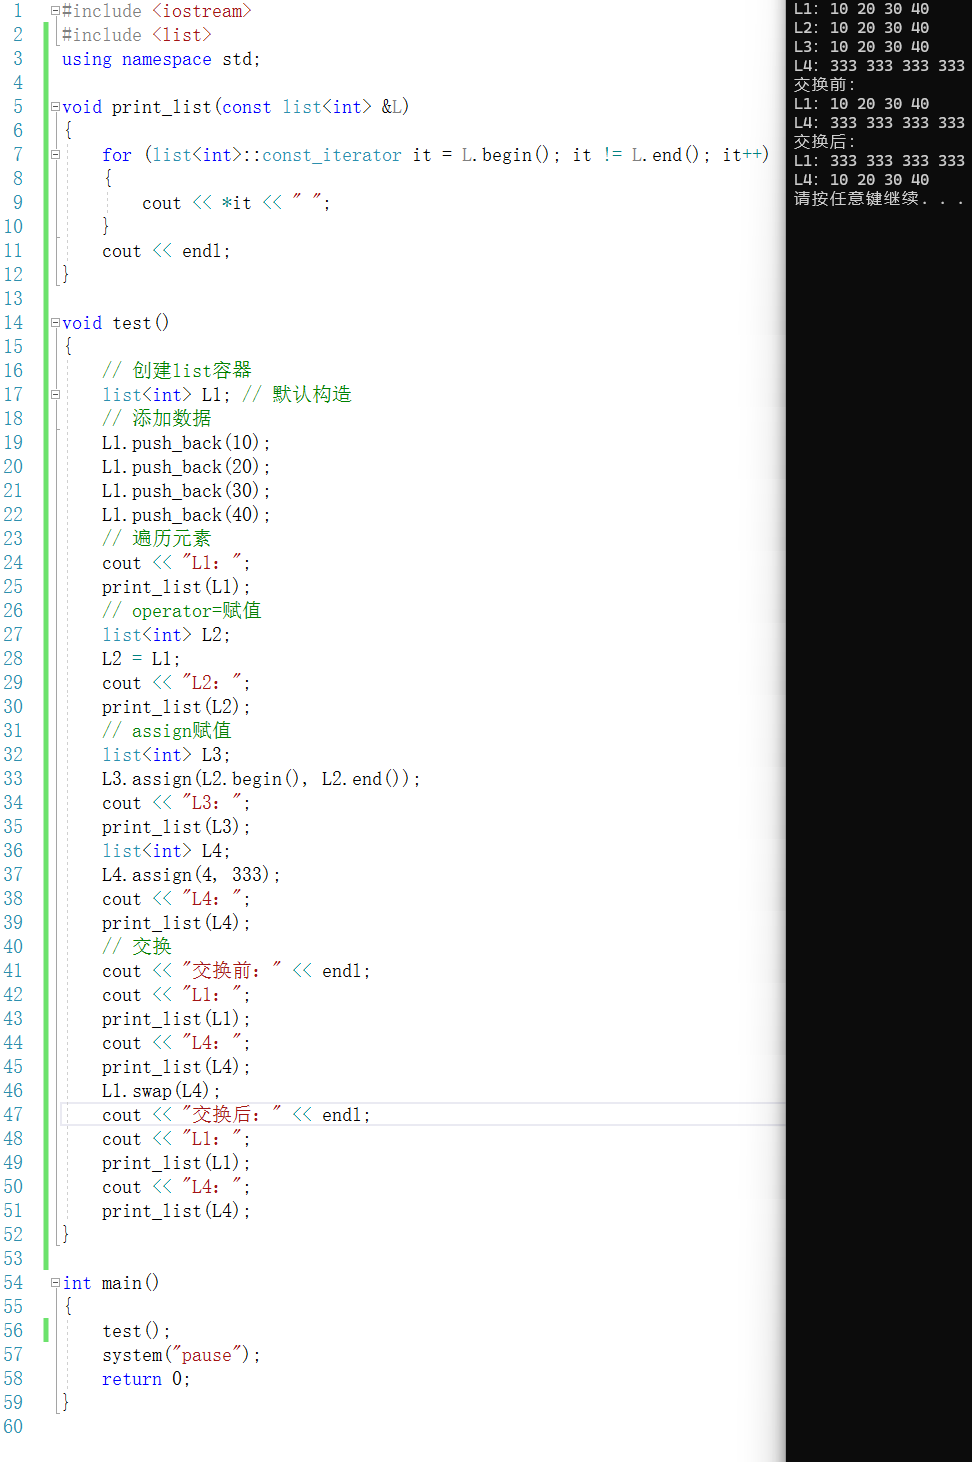Click 'L1.push_back(40);' line
The width and height of the screenshot is (972, 1462).
click(x=186, y=515)
